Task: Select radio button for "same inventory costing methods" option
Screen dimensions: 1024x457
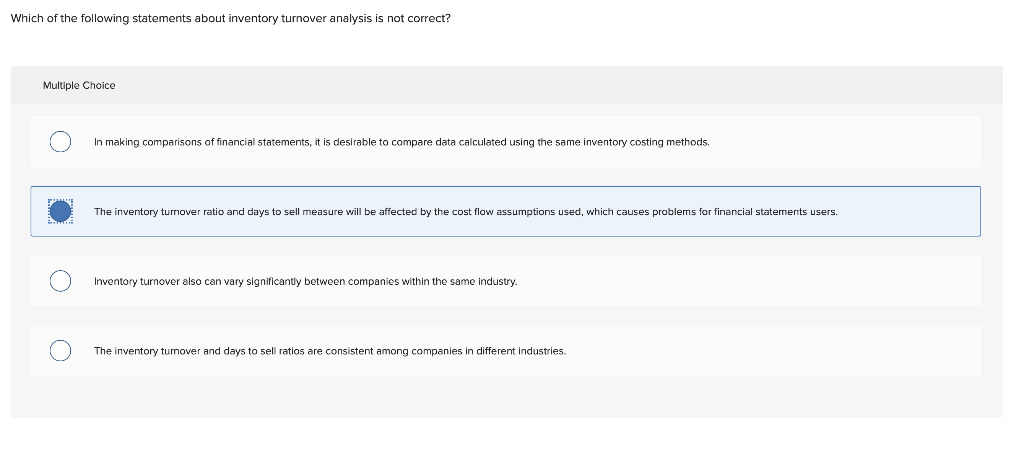Action: (61, 142)
